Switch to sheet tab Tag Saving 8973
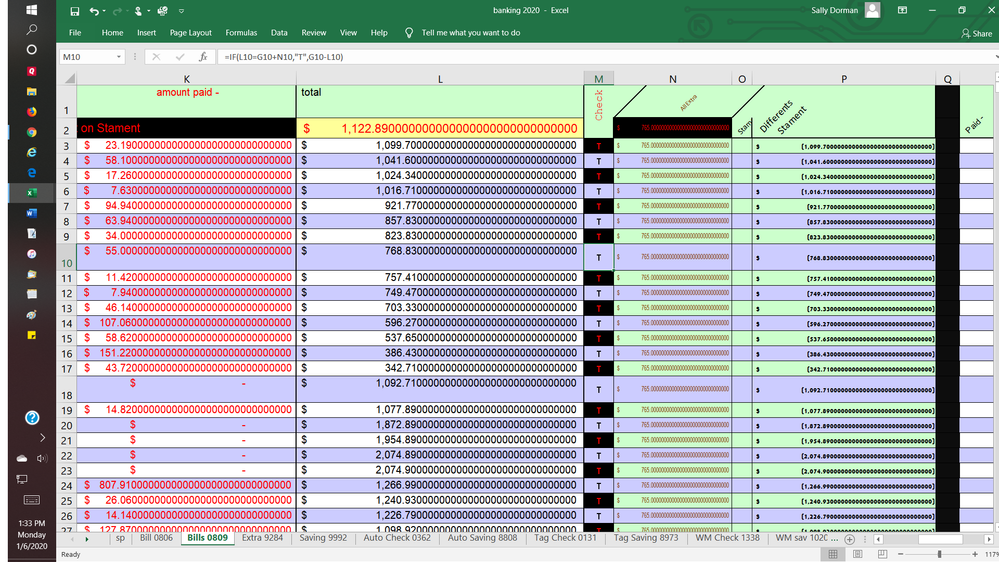This screenshot has height=562, width=999. [x=646, y=538]
